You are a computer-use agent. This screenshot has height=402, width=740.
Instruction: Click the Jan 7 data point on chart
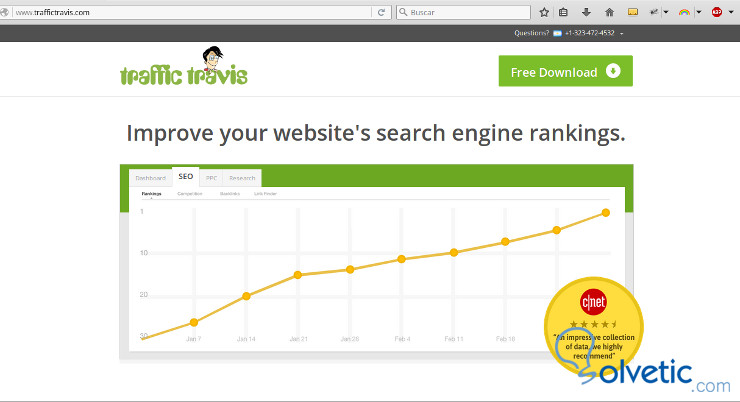coord(193,322)
